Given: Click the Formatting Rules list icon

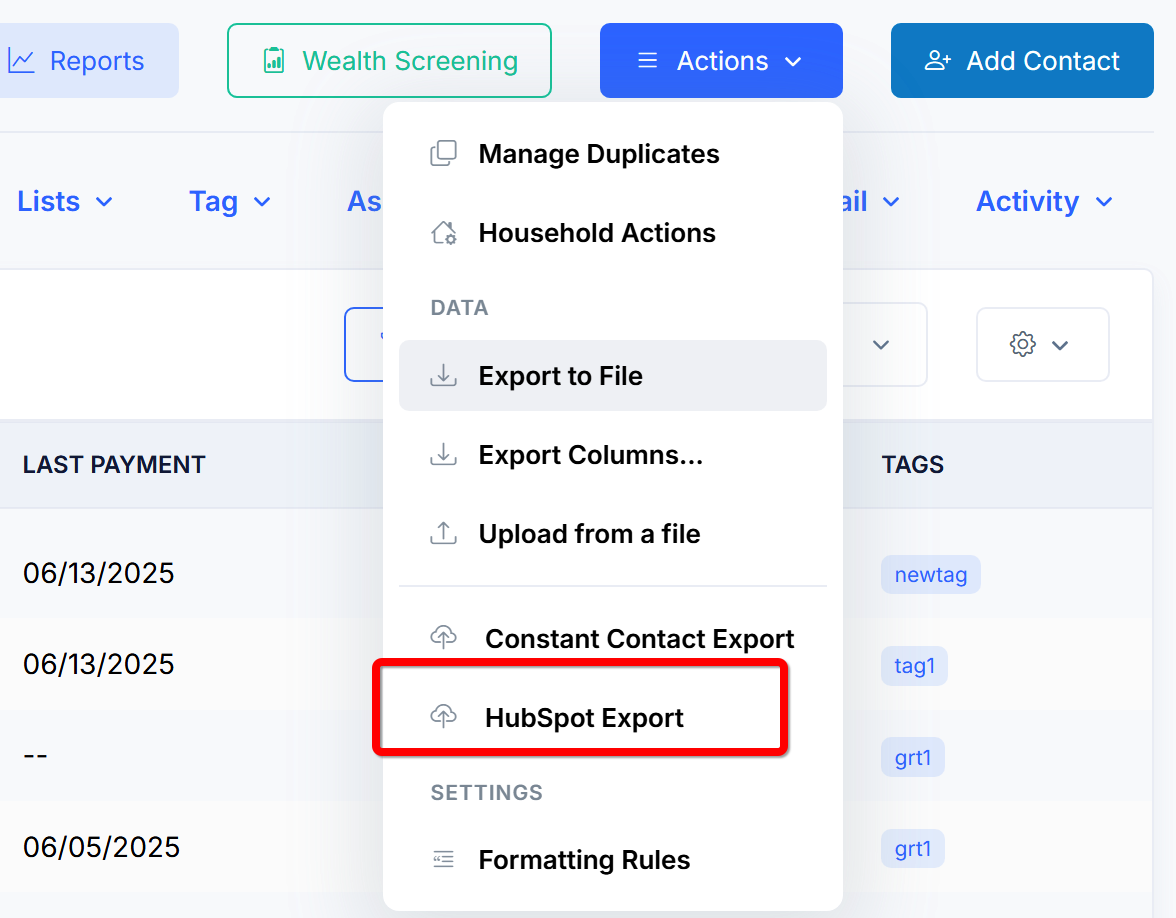Looking at the screenshot, I should (443, 859).
